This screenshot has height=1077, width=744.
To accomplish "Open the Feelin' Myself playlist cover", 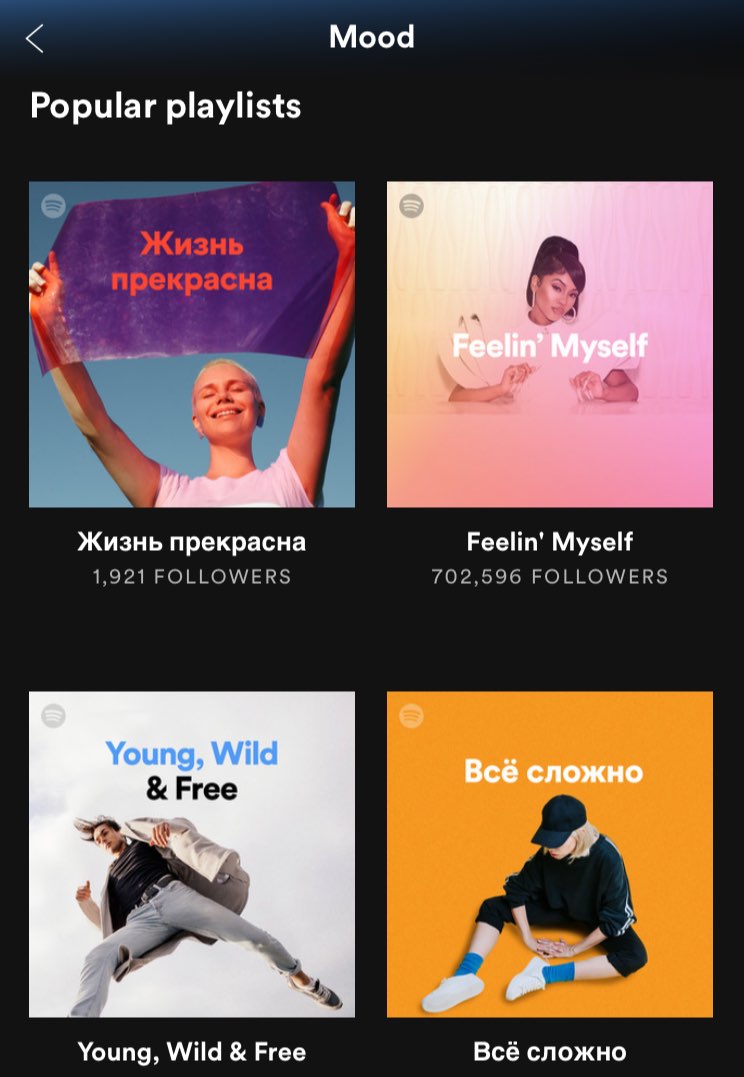I will click(x=550, y=344).
